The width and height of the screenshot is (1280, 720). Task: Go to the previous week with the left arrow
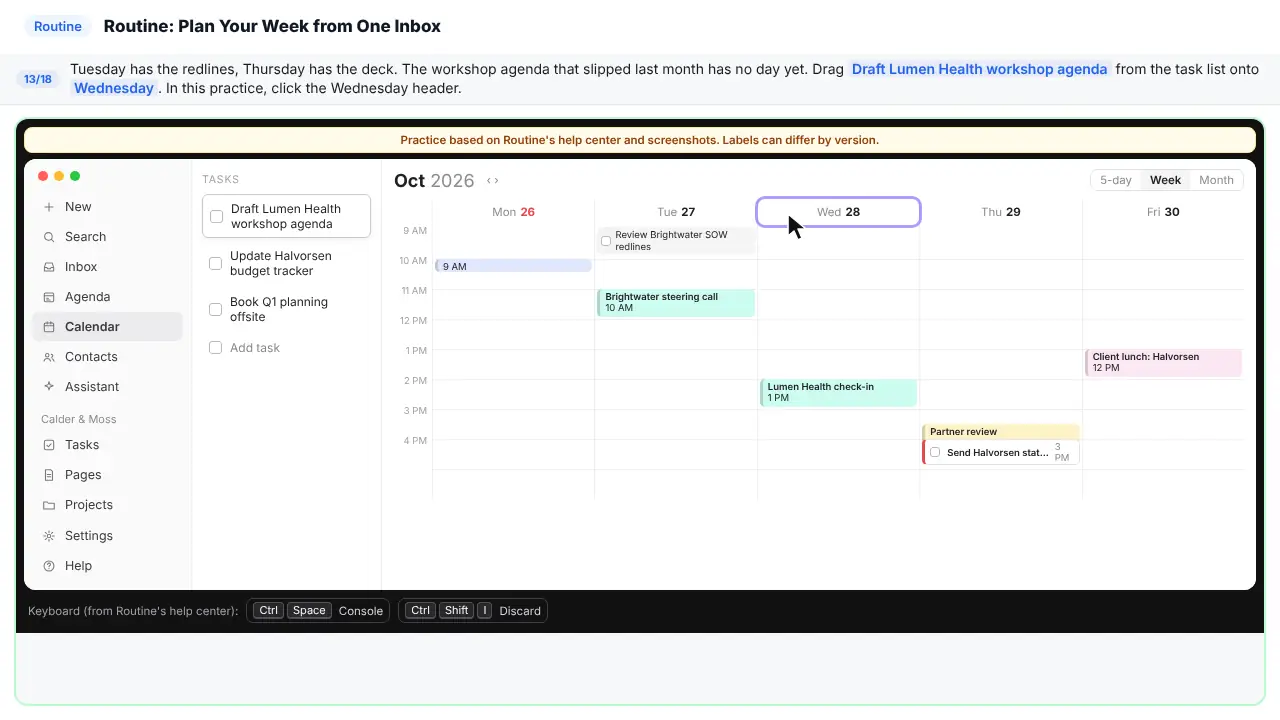[x=489, y=181]
